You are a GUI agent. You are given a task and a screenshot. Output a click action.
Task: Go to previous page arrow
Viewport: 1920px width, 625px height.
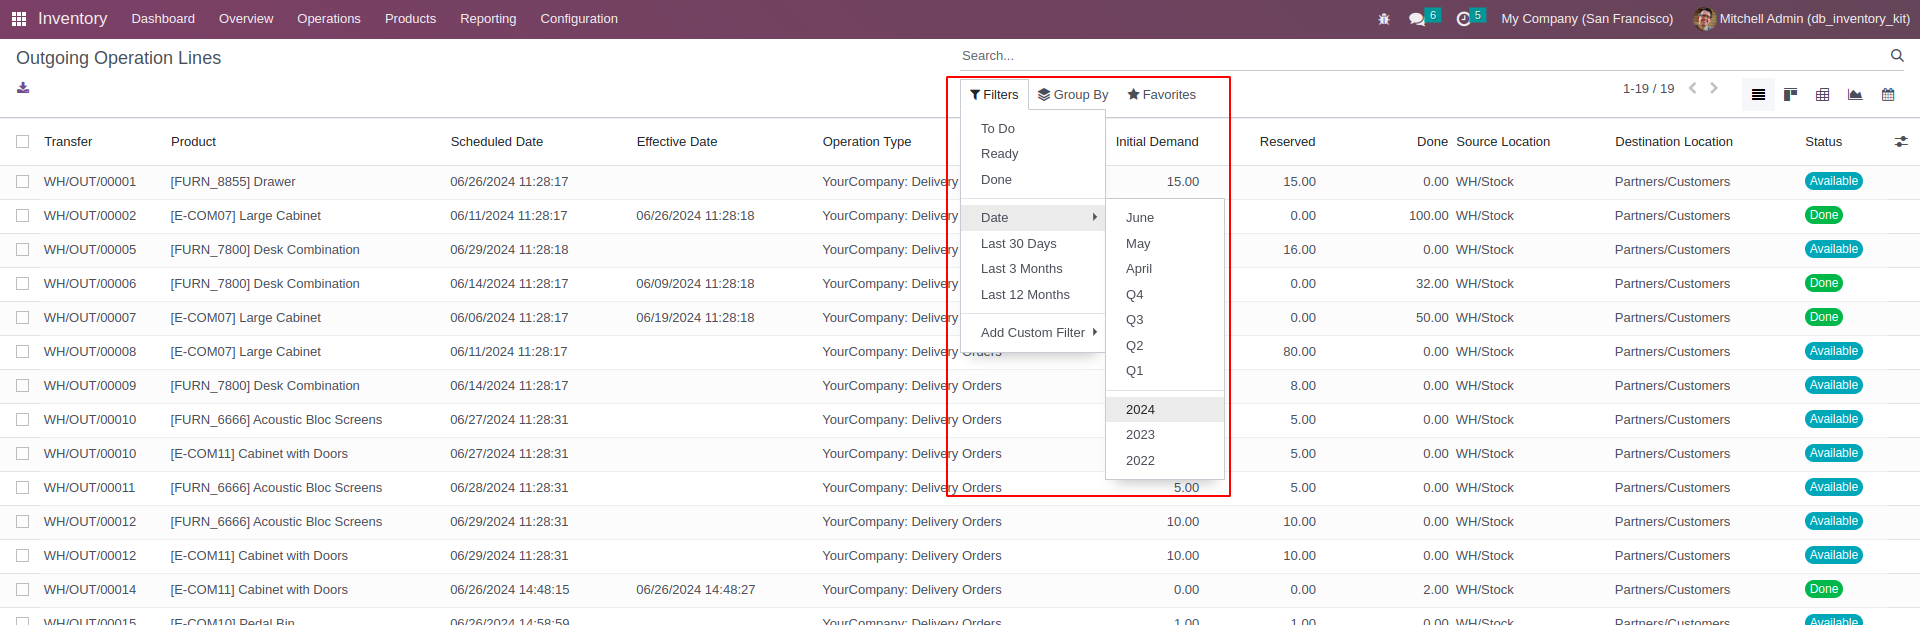tap(1693, 88)
